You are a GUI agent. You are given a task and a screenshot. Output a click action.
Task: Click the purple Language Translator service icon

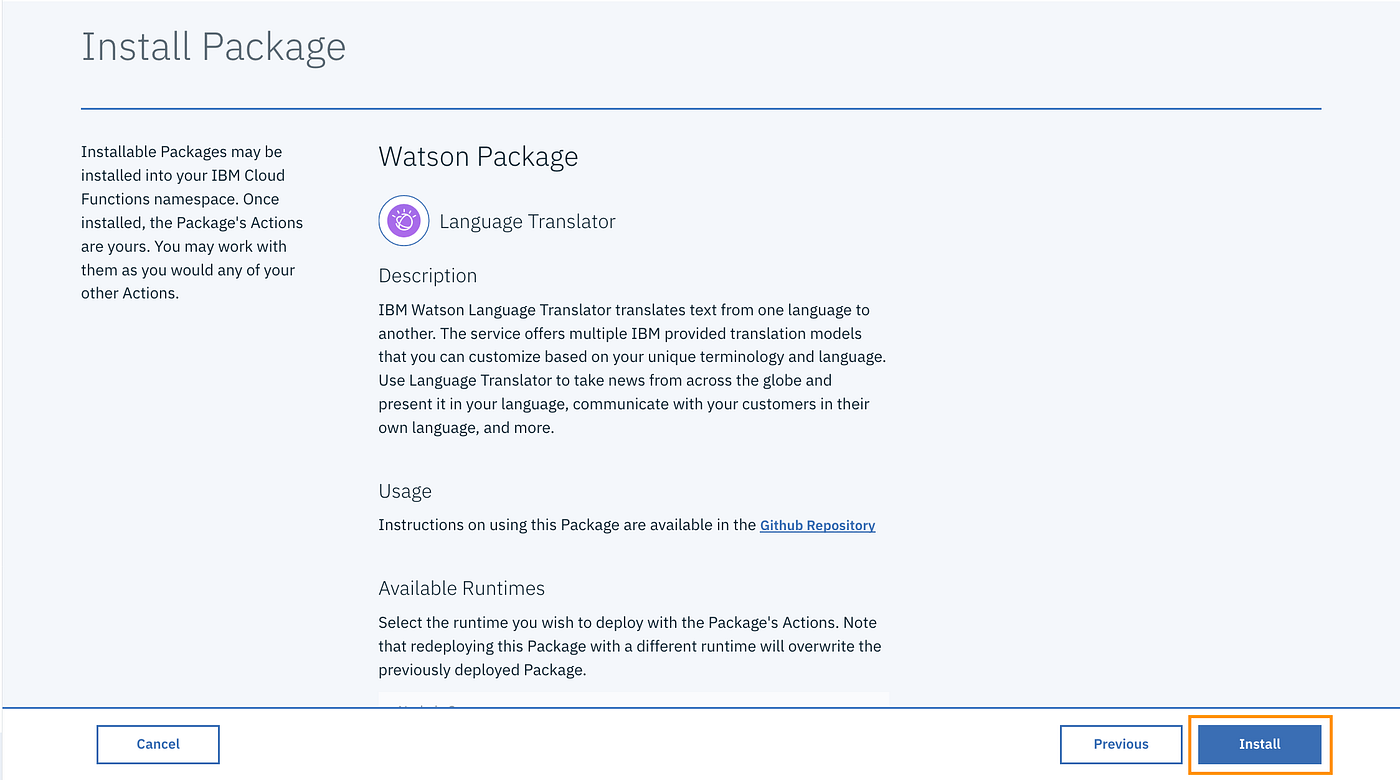pyautogui.click(x=404, y=221)
